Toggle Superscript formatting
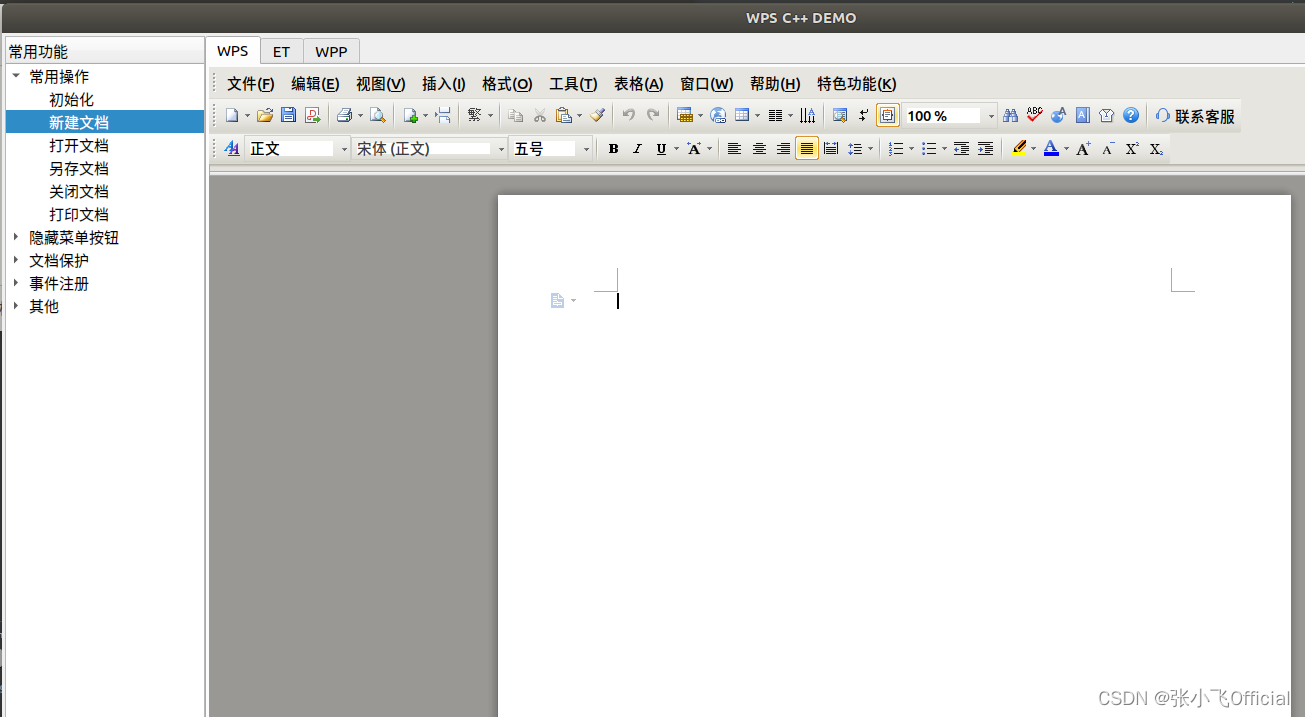The image size is (1305, 717). tap(1132, 148)
